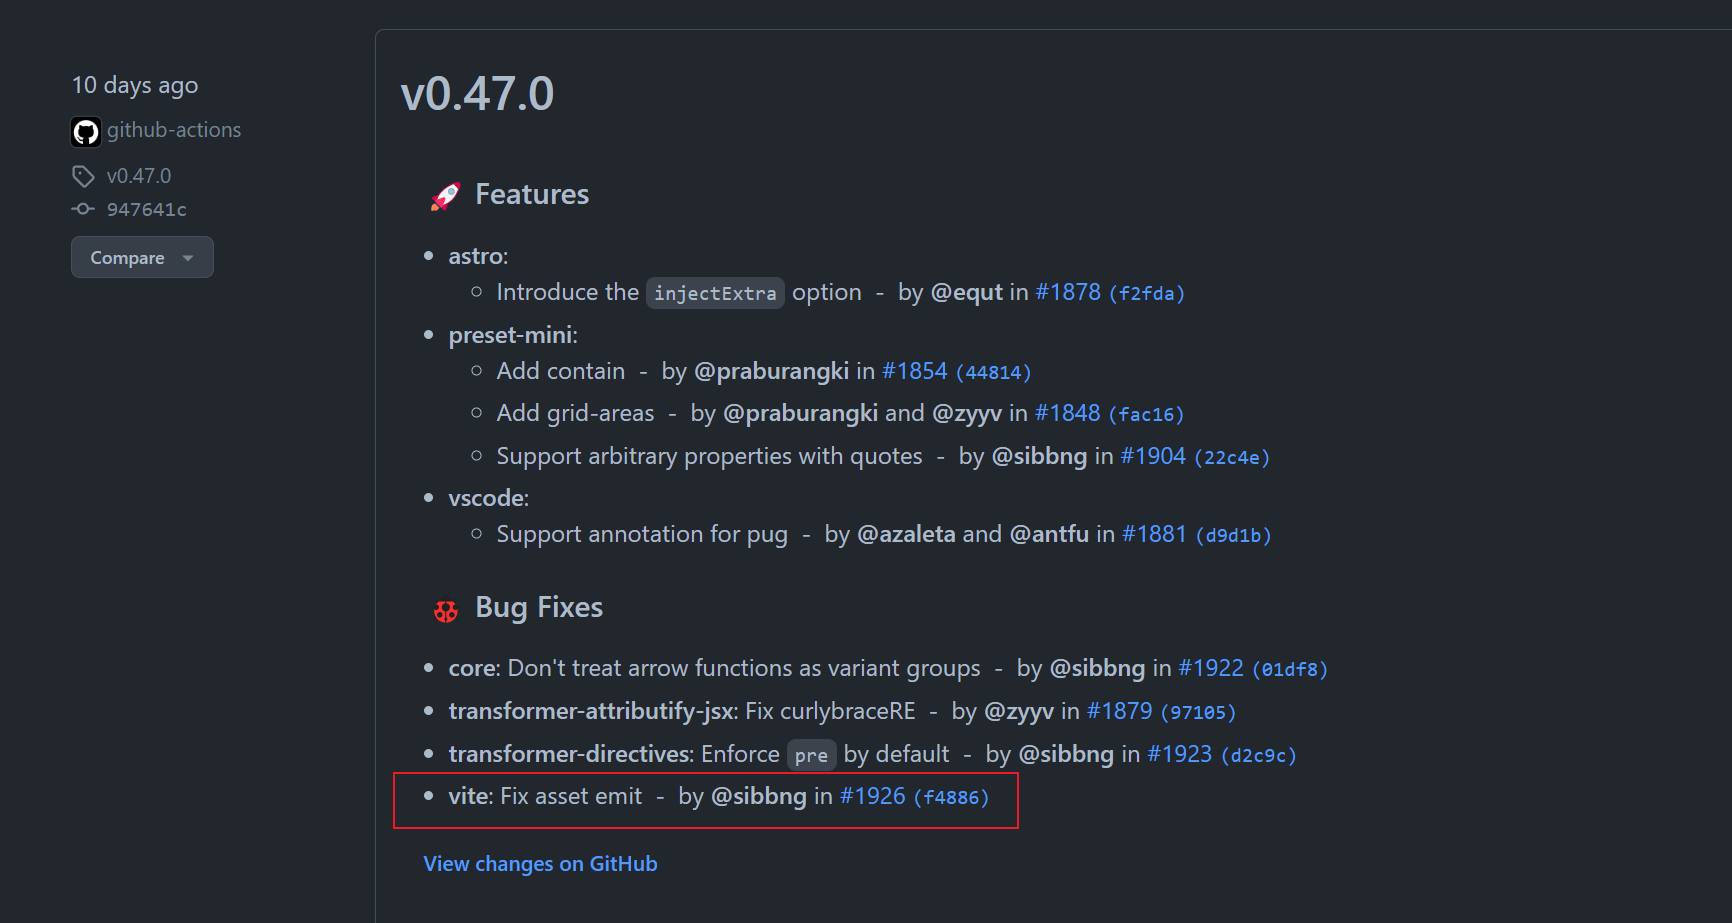Screen dimensions: 1732x923
Task: Select the injectExtra inline code label
Action: pos(715,293)
